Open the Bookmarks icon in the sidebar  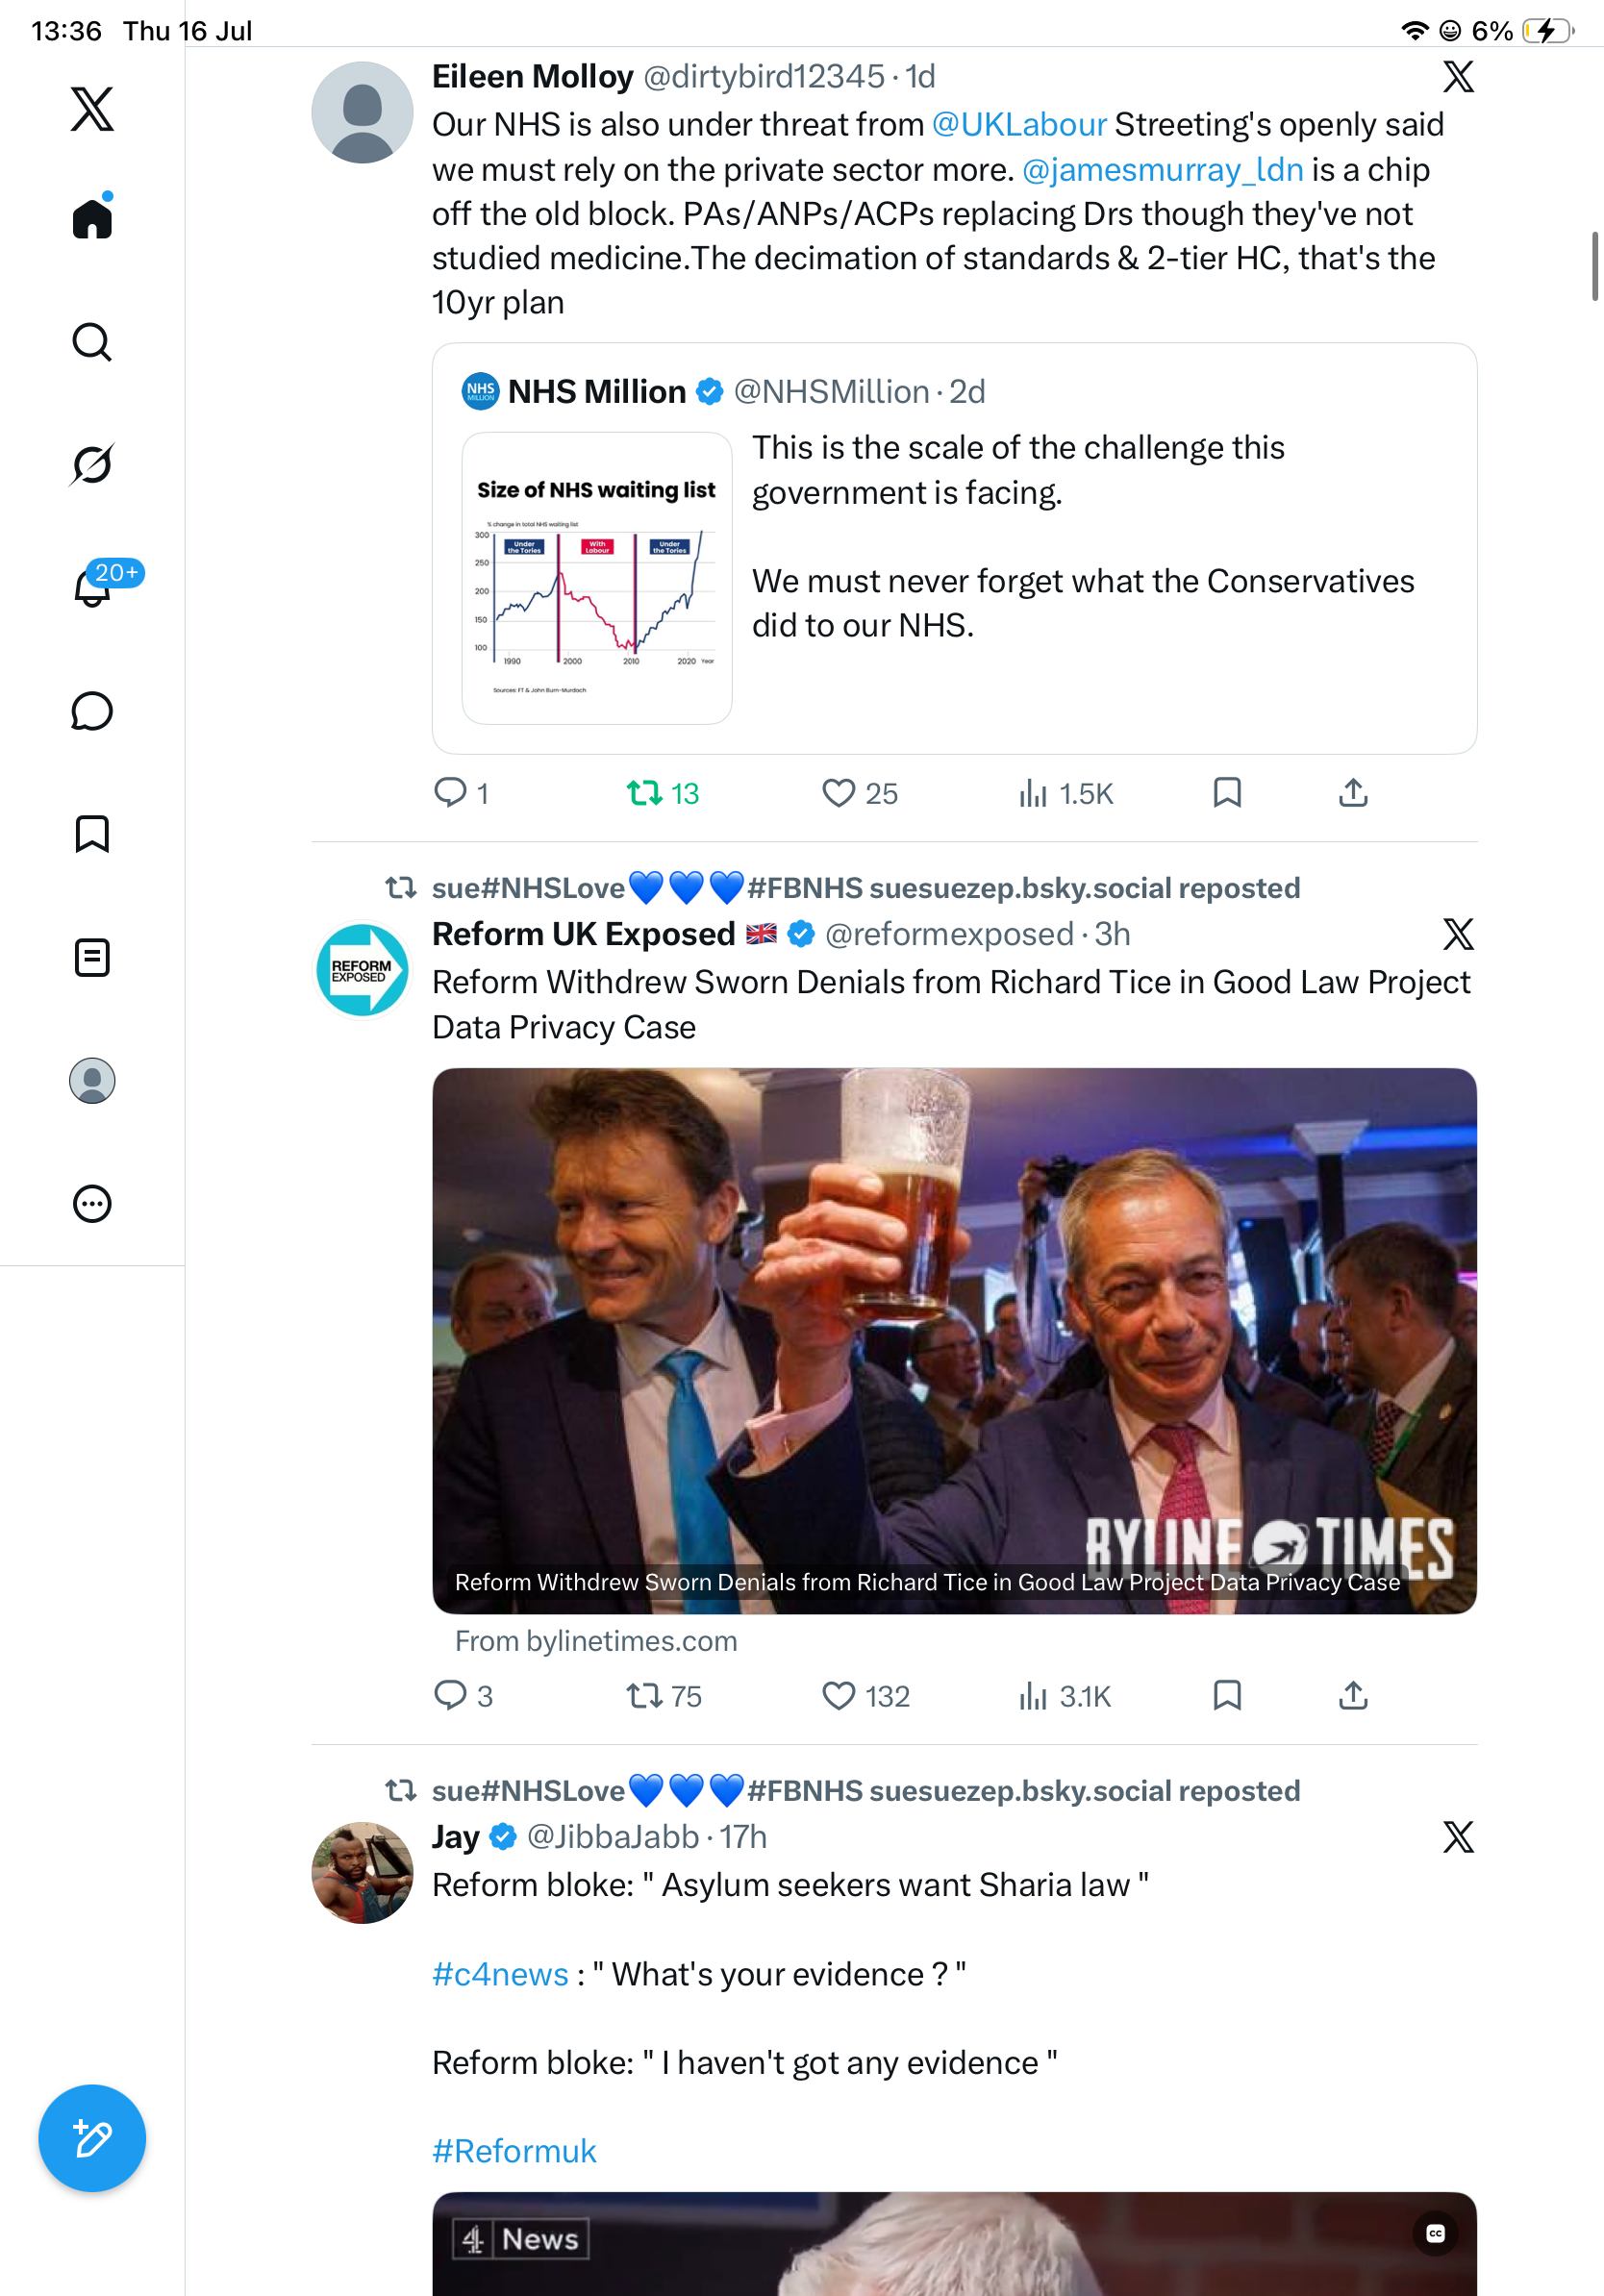92,834
